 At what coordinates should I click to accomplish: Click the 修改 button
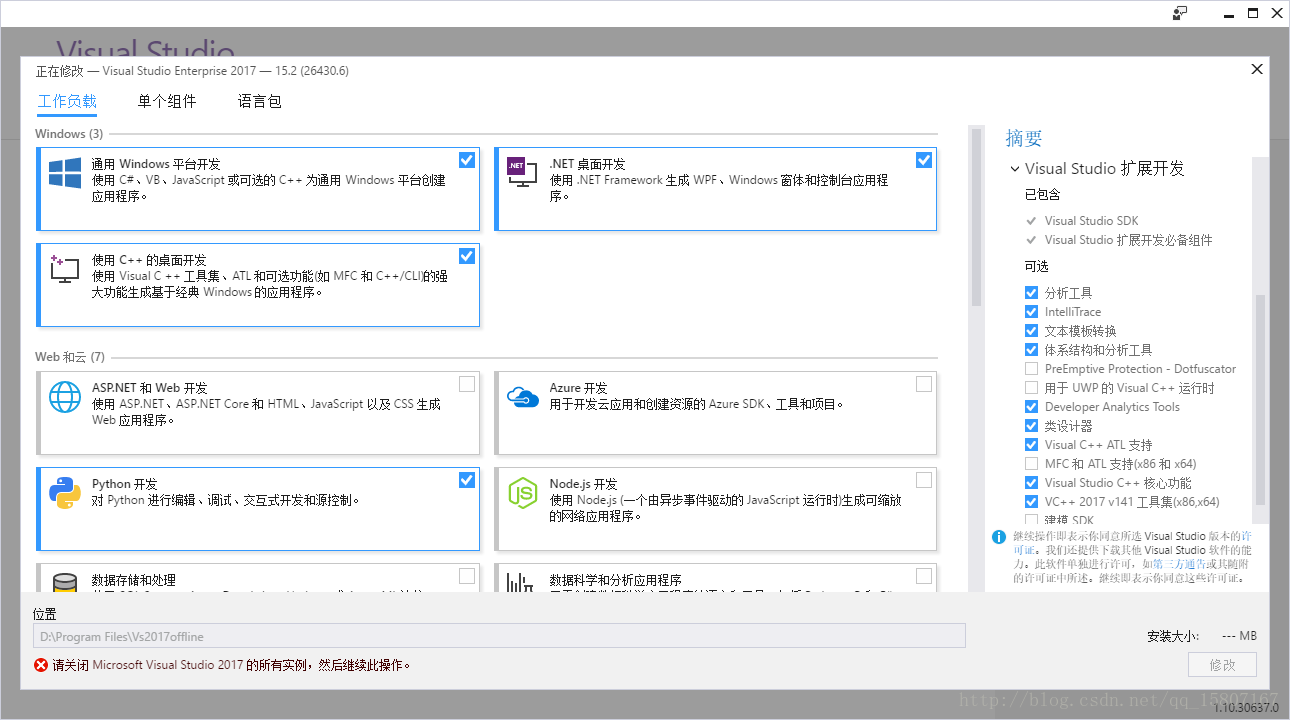pos(1222,665)
